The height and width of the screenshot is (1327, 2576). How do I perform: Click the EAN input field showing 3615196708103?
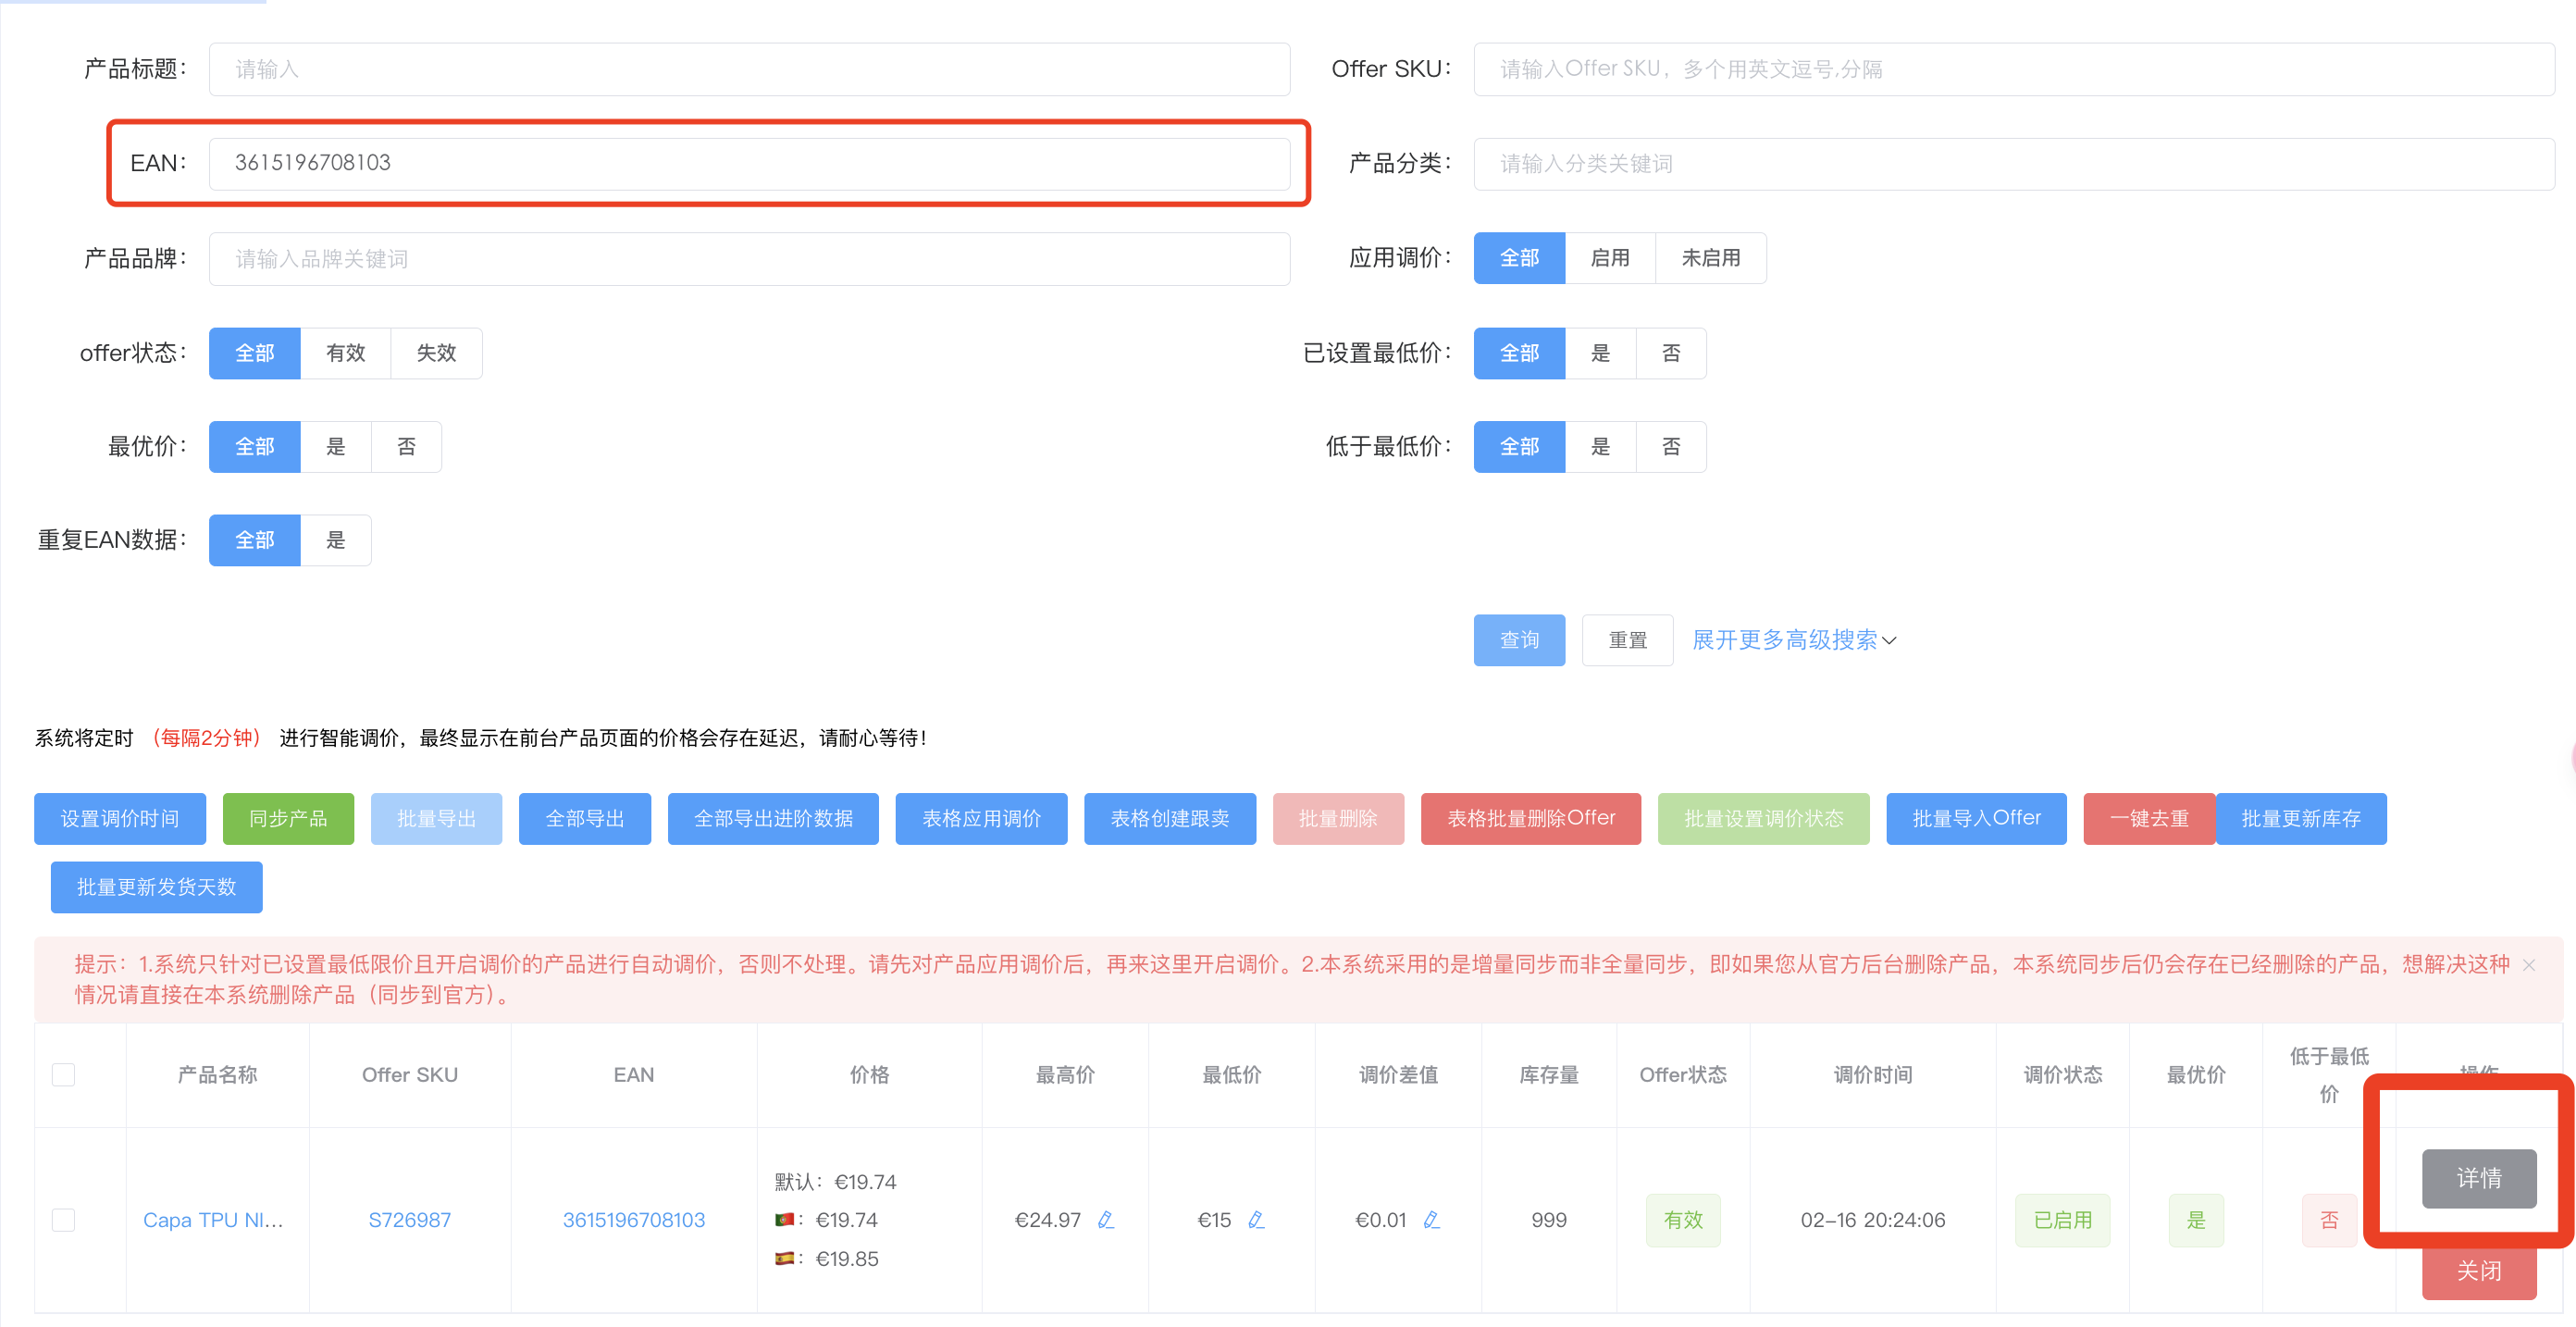750,163
